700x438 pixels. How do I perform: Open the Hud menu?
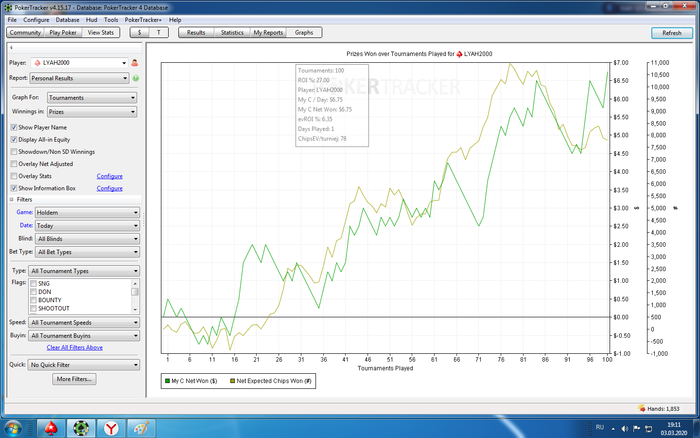click(91, 19)
